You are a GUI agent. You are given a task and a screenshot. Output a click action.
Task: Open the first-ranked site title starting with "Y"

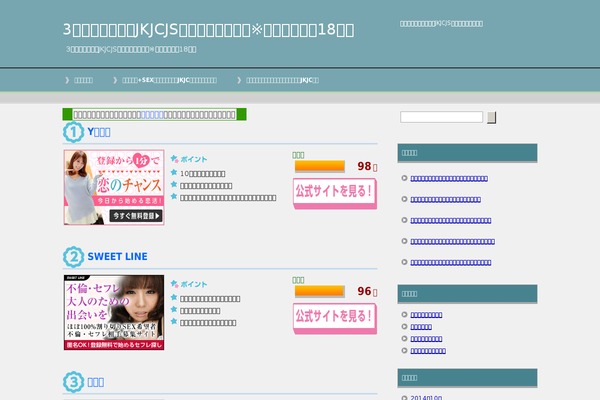(99, 132)
